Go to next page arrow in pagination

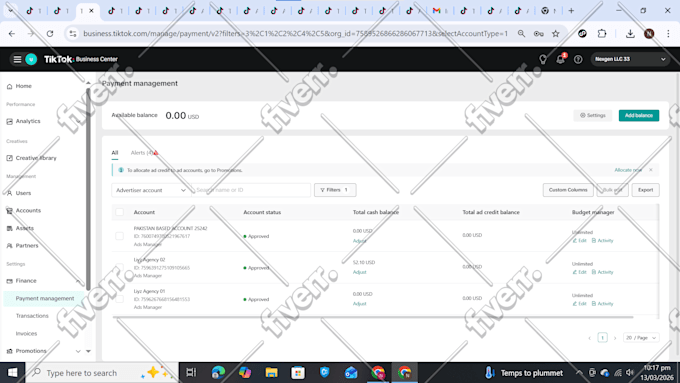pos(615,338)
